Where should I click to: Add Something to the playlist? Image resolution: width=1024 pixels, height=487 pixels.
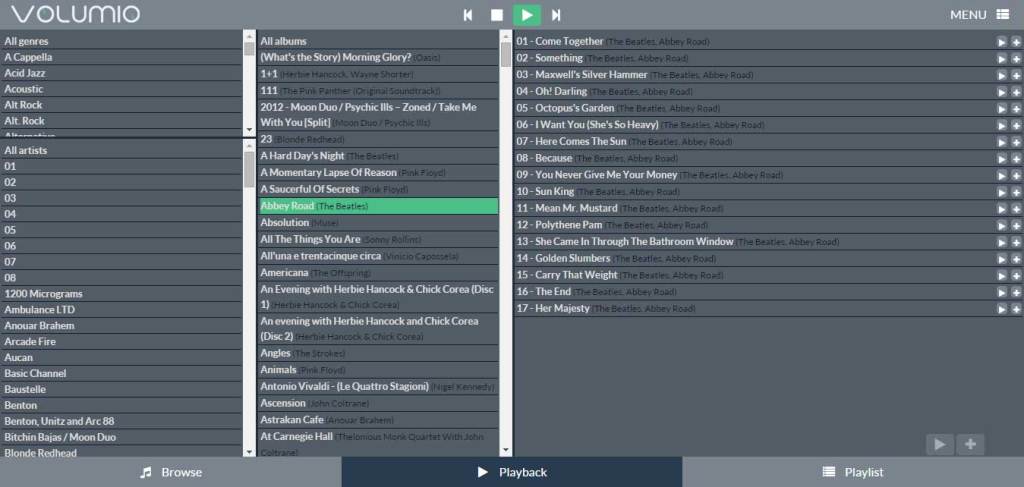tap(1016, 59)
